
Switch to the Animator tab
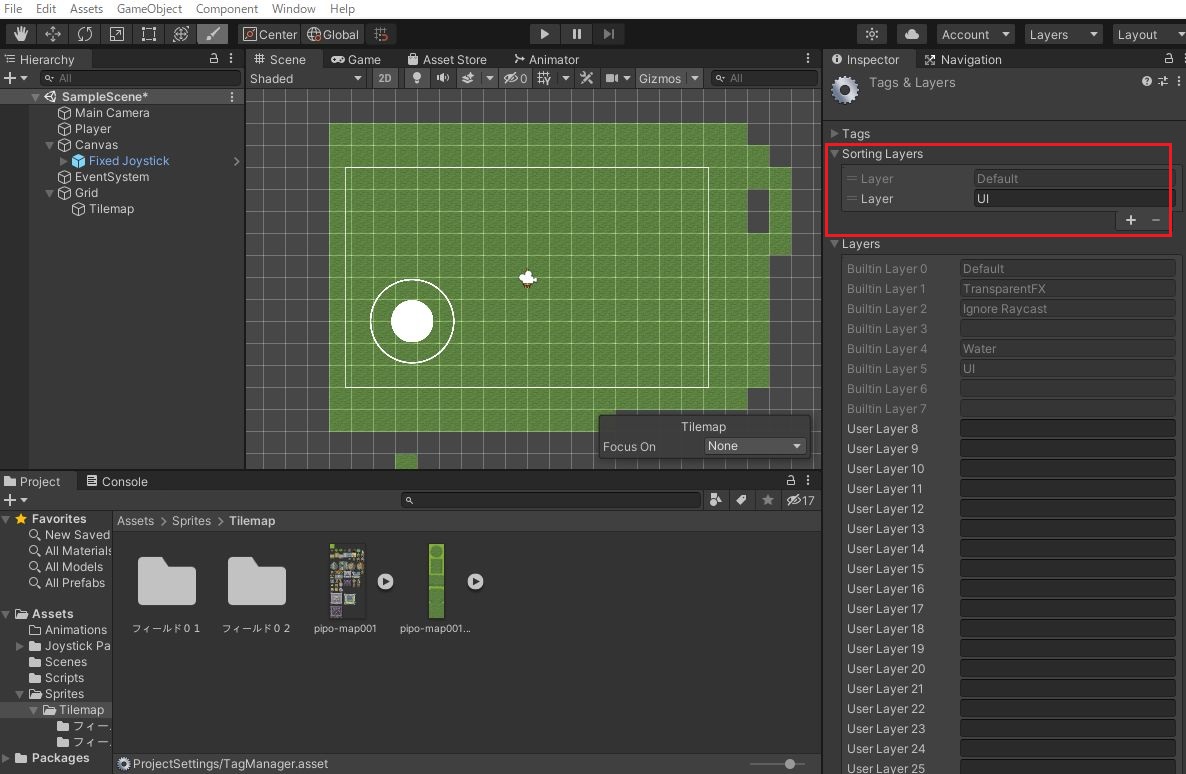tap(546, 59)
